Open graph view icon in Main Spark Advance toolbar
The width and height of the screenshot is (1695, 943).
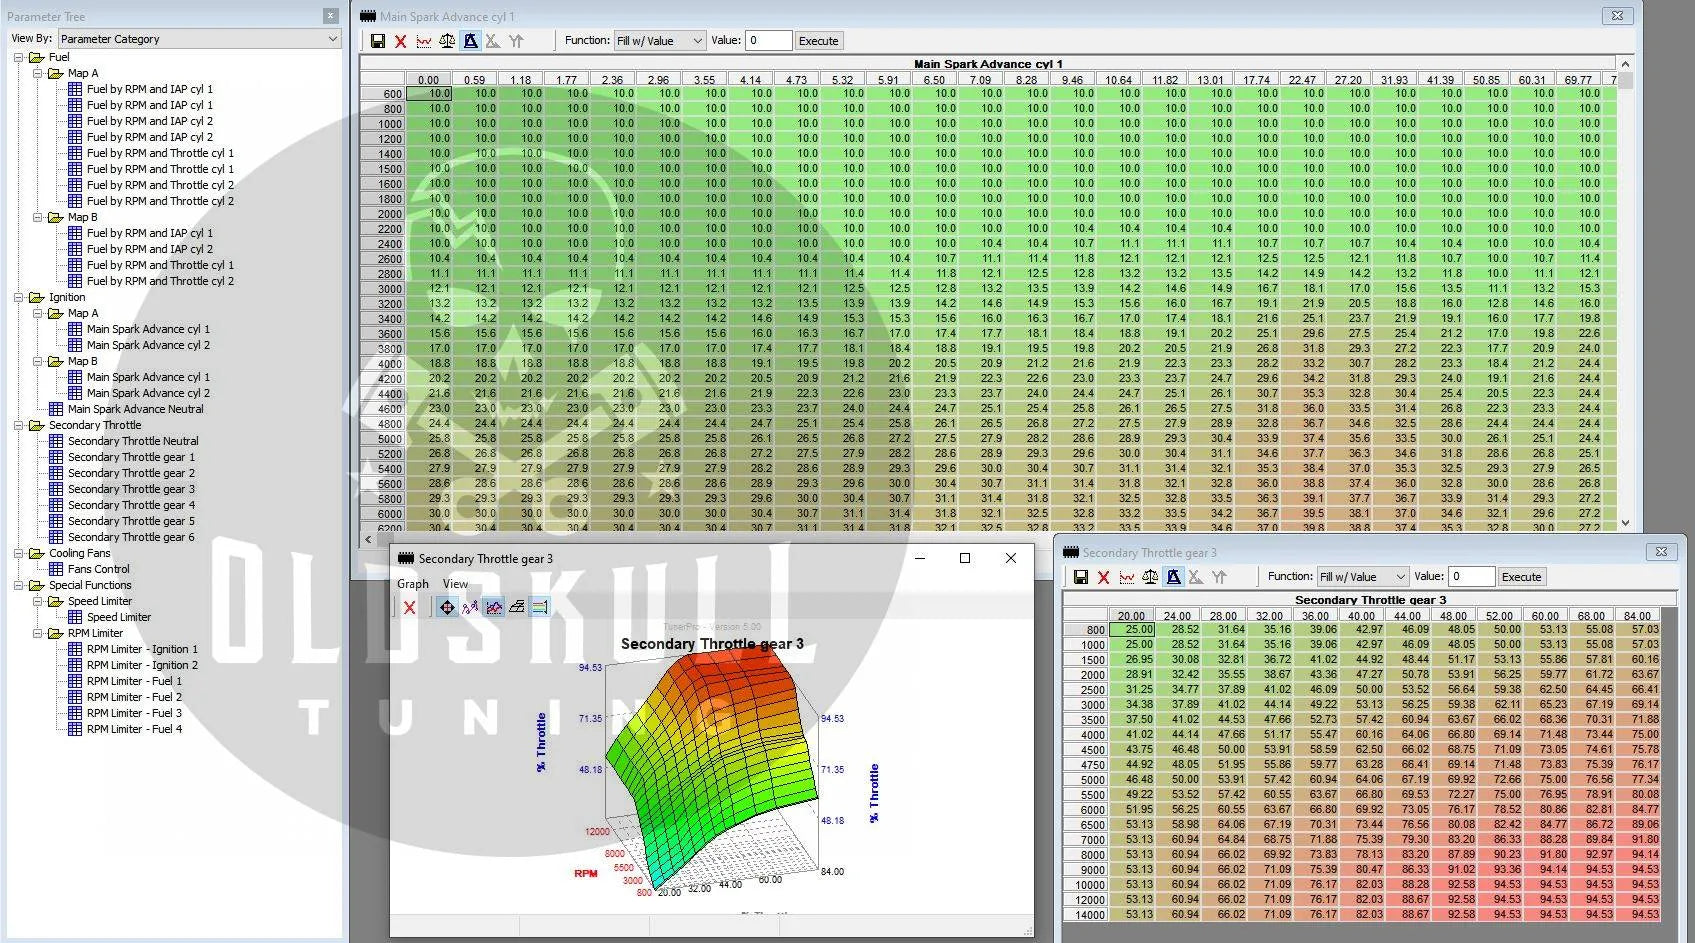tap(424, 41)
